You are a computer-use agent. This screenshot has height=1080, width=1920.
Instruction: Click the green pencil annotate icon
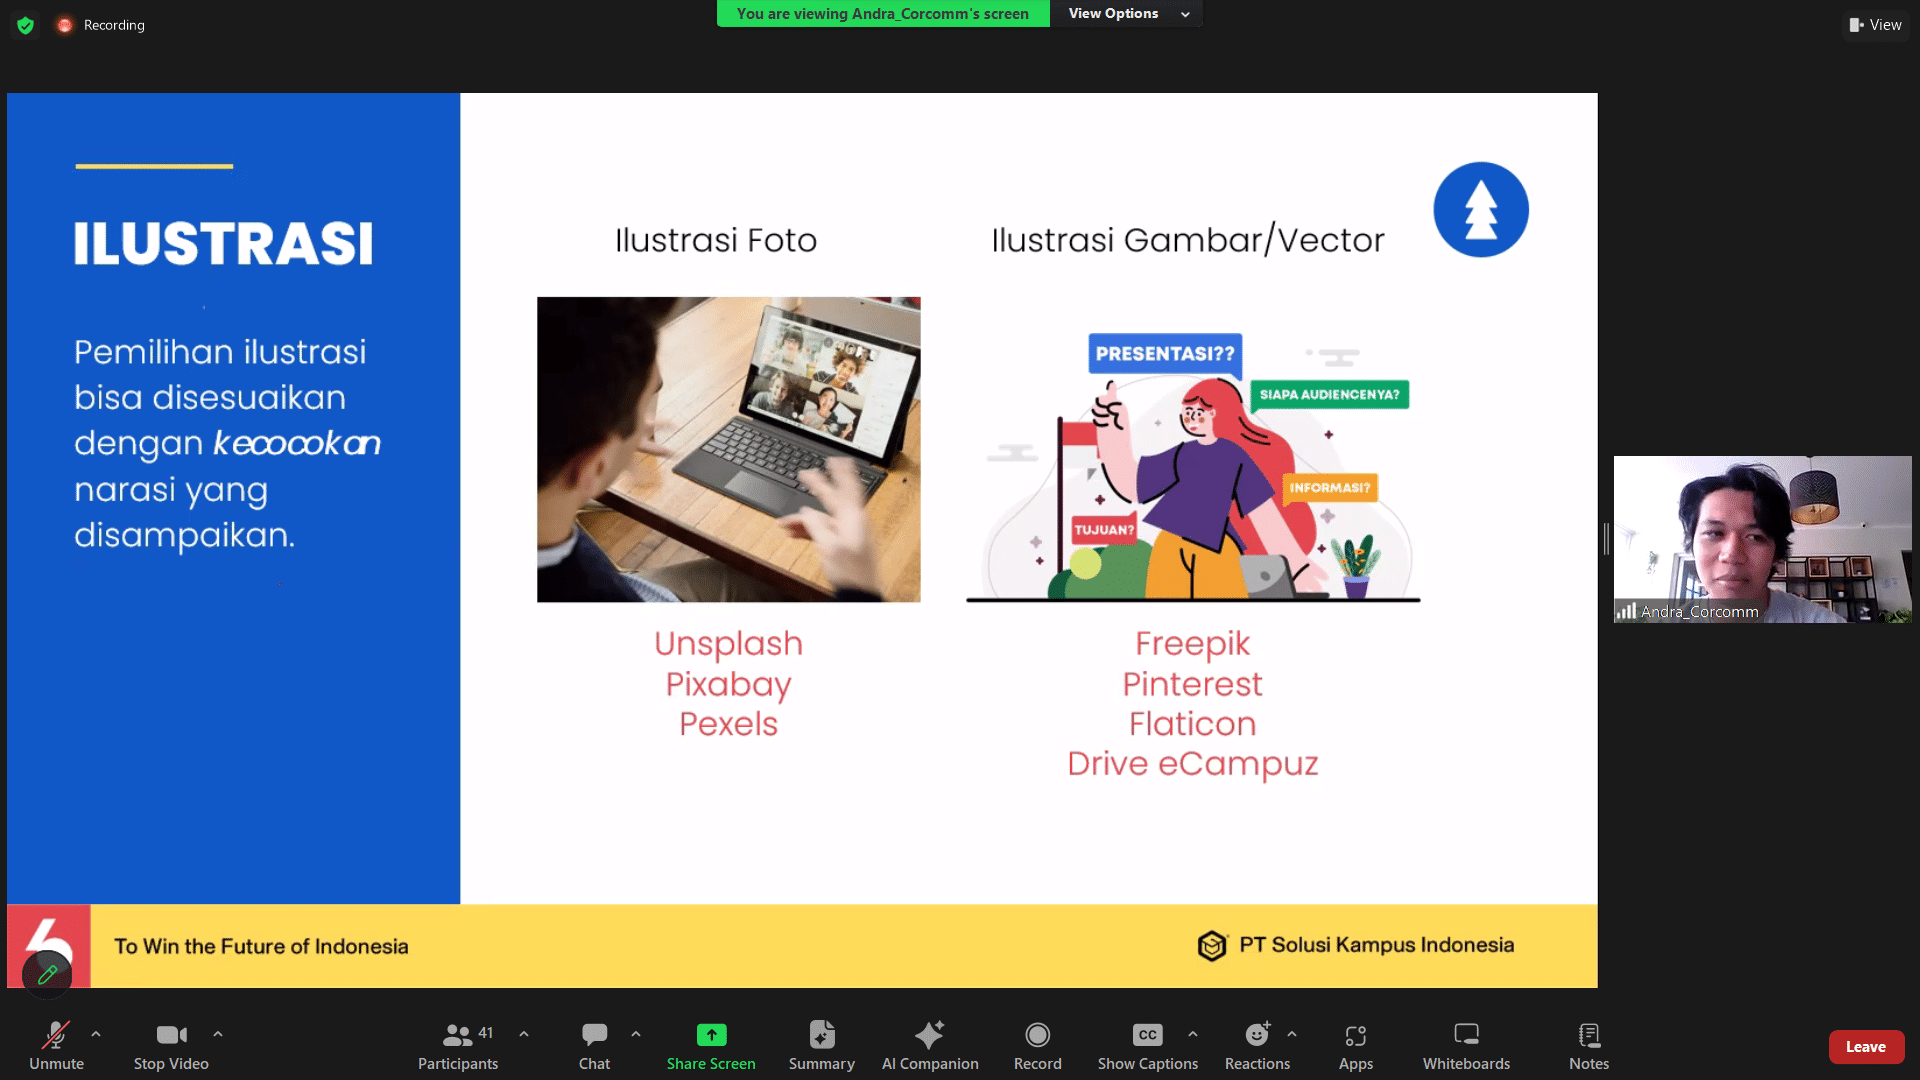[47, 974]
